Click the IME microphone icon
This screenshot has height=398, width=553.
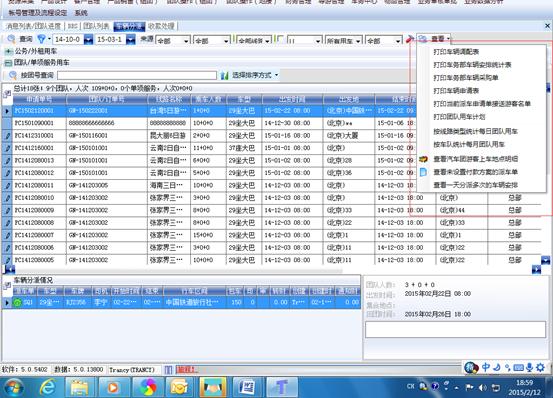pos(529,367)
